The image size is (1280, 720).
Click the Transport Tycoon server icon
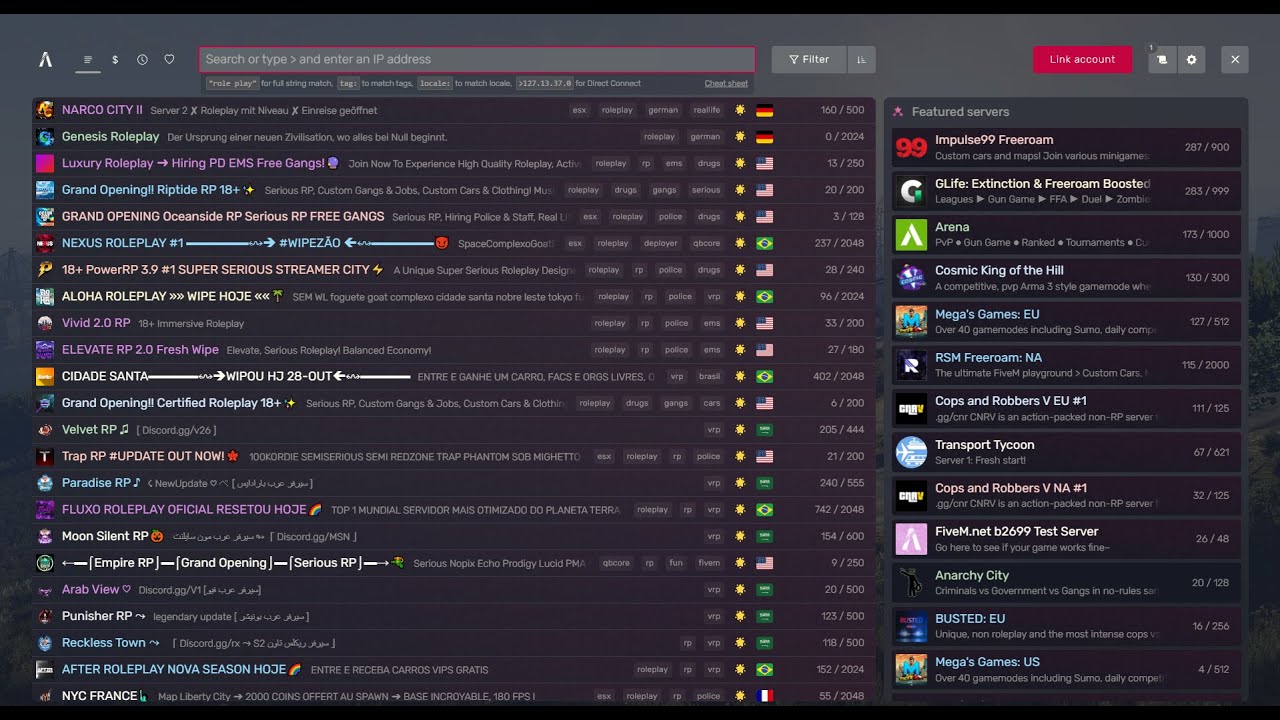pos(911,452)
